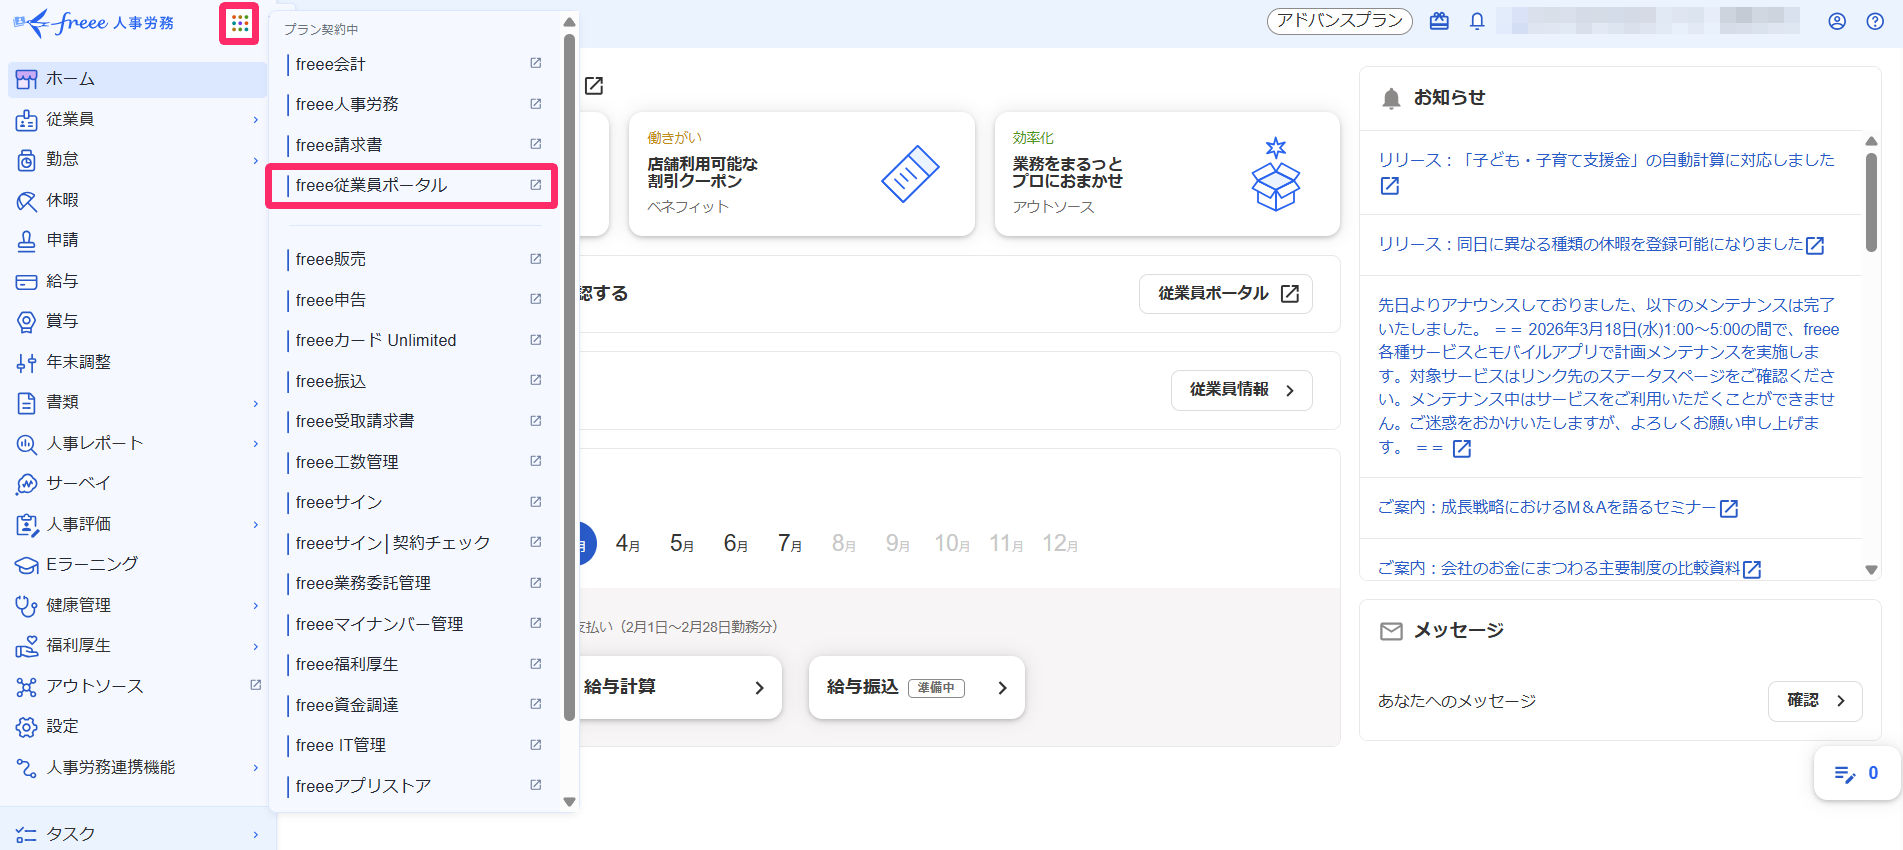This screenshot has height=850, width=1903.
Task: Open the help question mark icon
Action: (x=1875, y=21)
